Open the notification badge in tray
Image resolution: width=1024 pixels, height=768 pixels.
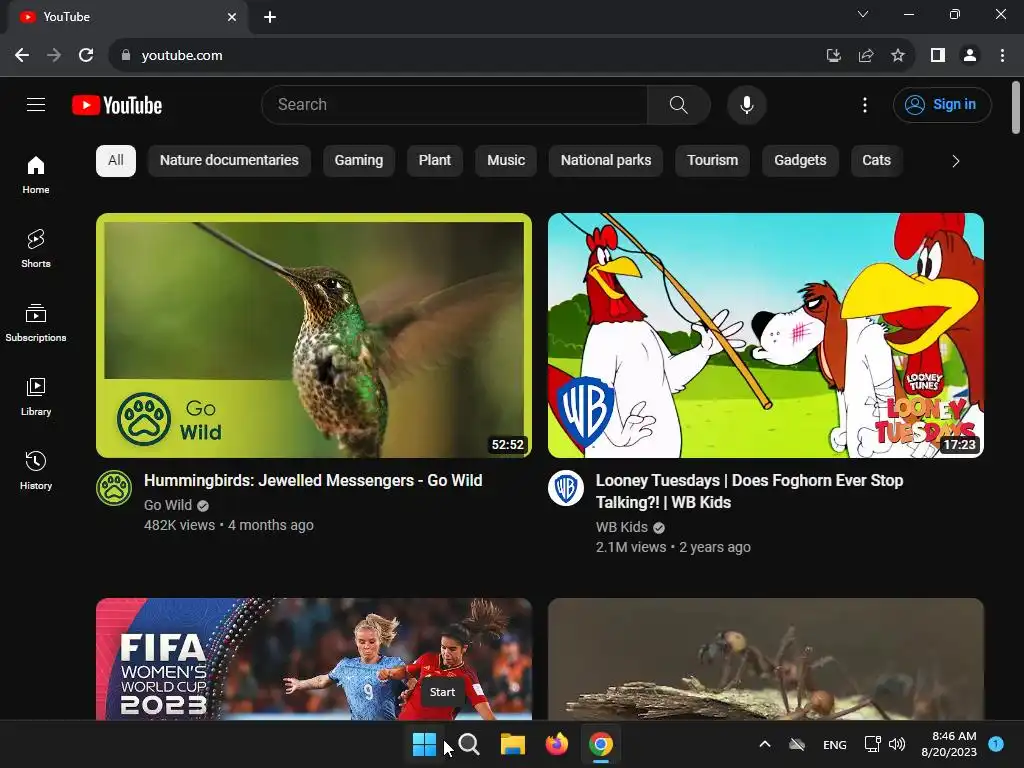point(996,743)
